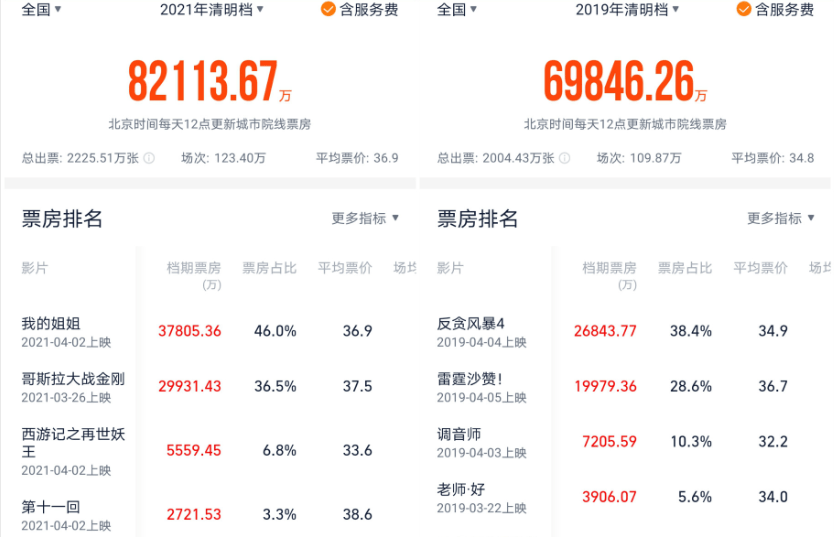
Task: Click box office value 3906.07
Action: (x=609, y=497)
